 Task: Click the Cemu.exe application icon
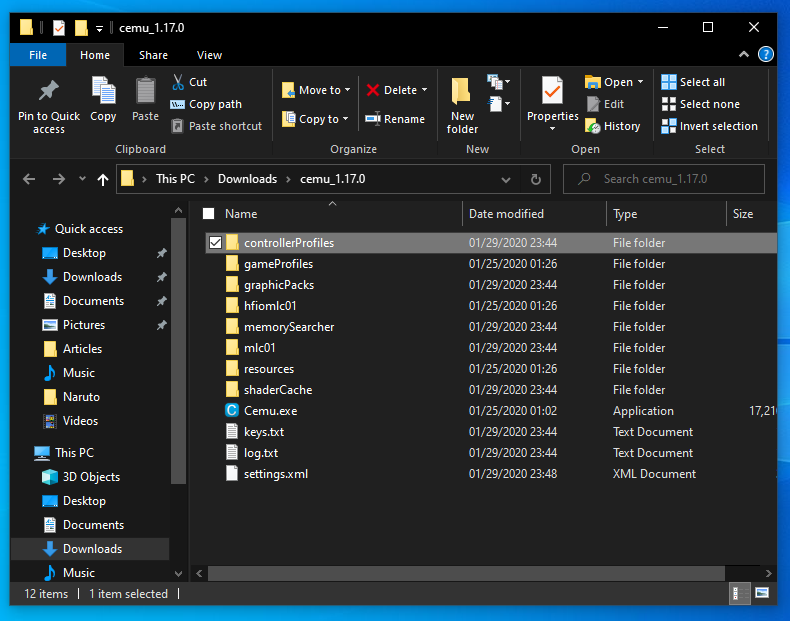pos(232,410)
